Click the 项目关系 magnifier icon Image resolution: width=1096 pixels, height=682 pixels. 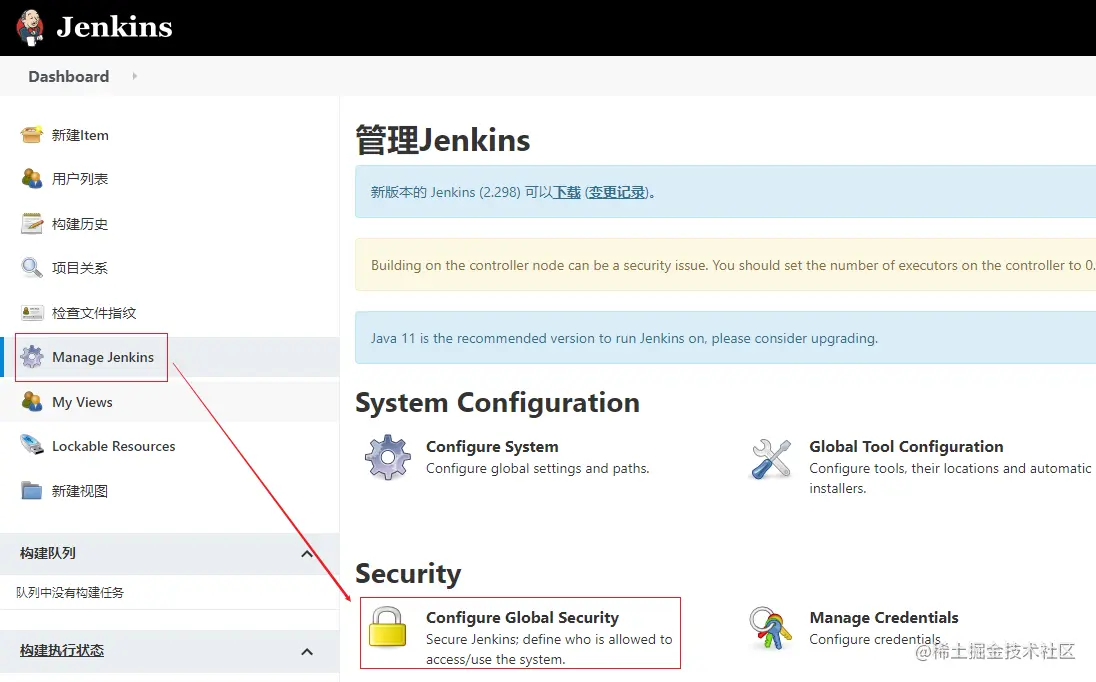coord(31,268)
